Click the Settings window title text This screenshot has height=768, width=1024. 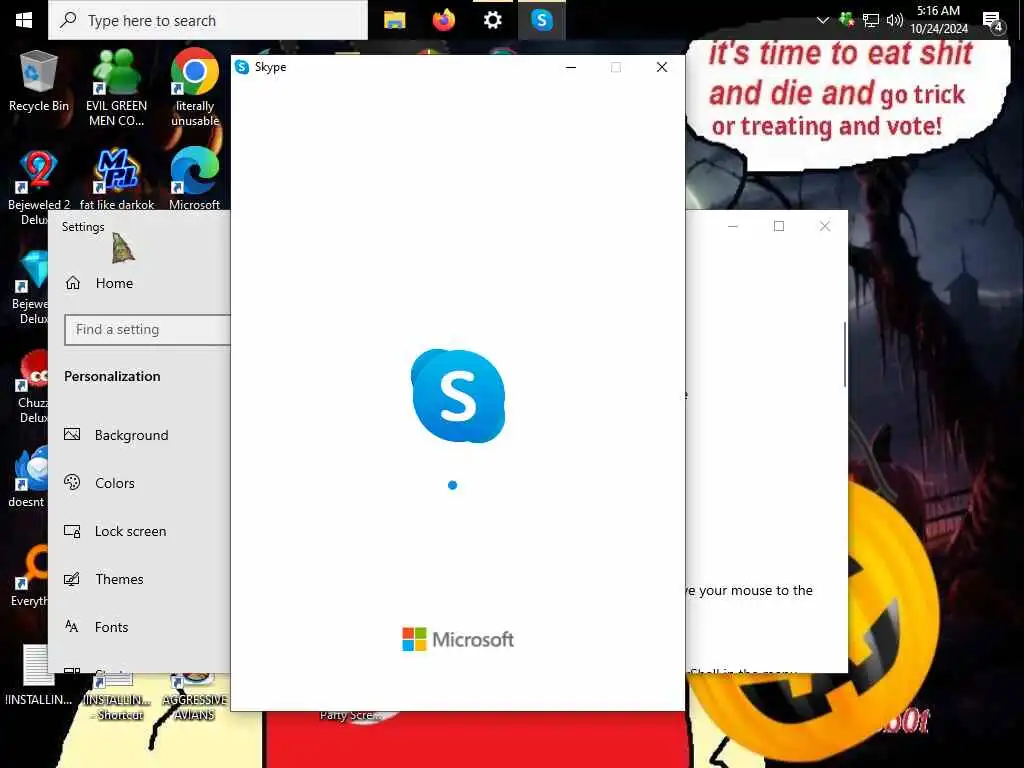pos(83,227)
